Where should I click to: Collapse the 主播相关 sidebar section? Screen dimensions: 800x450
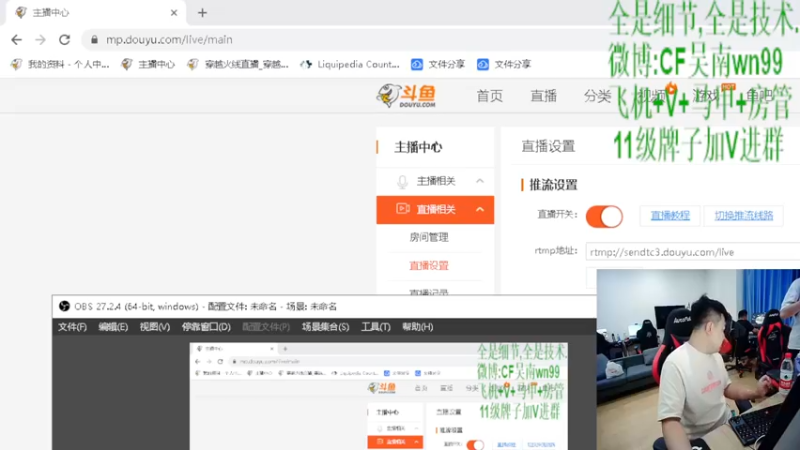480,181
